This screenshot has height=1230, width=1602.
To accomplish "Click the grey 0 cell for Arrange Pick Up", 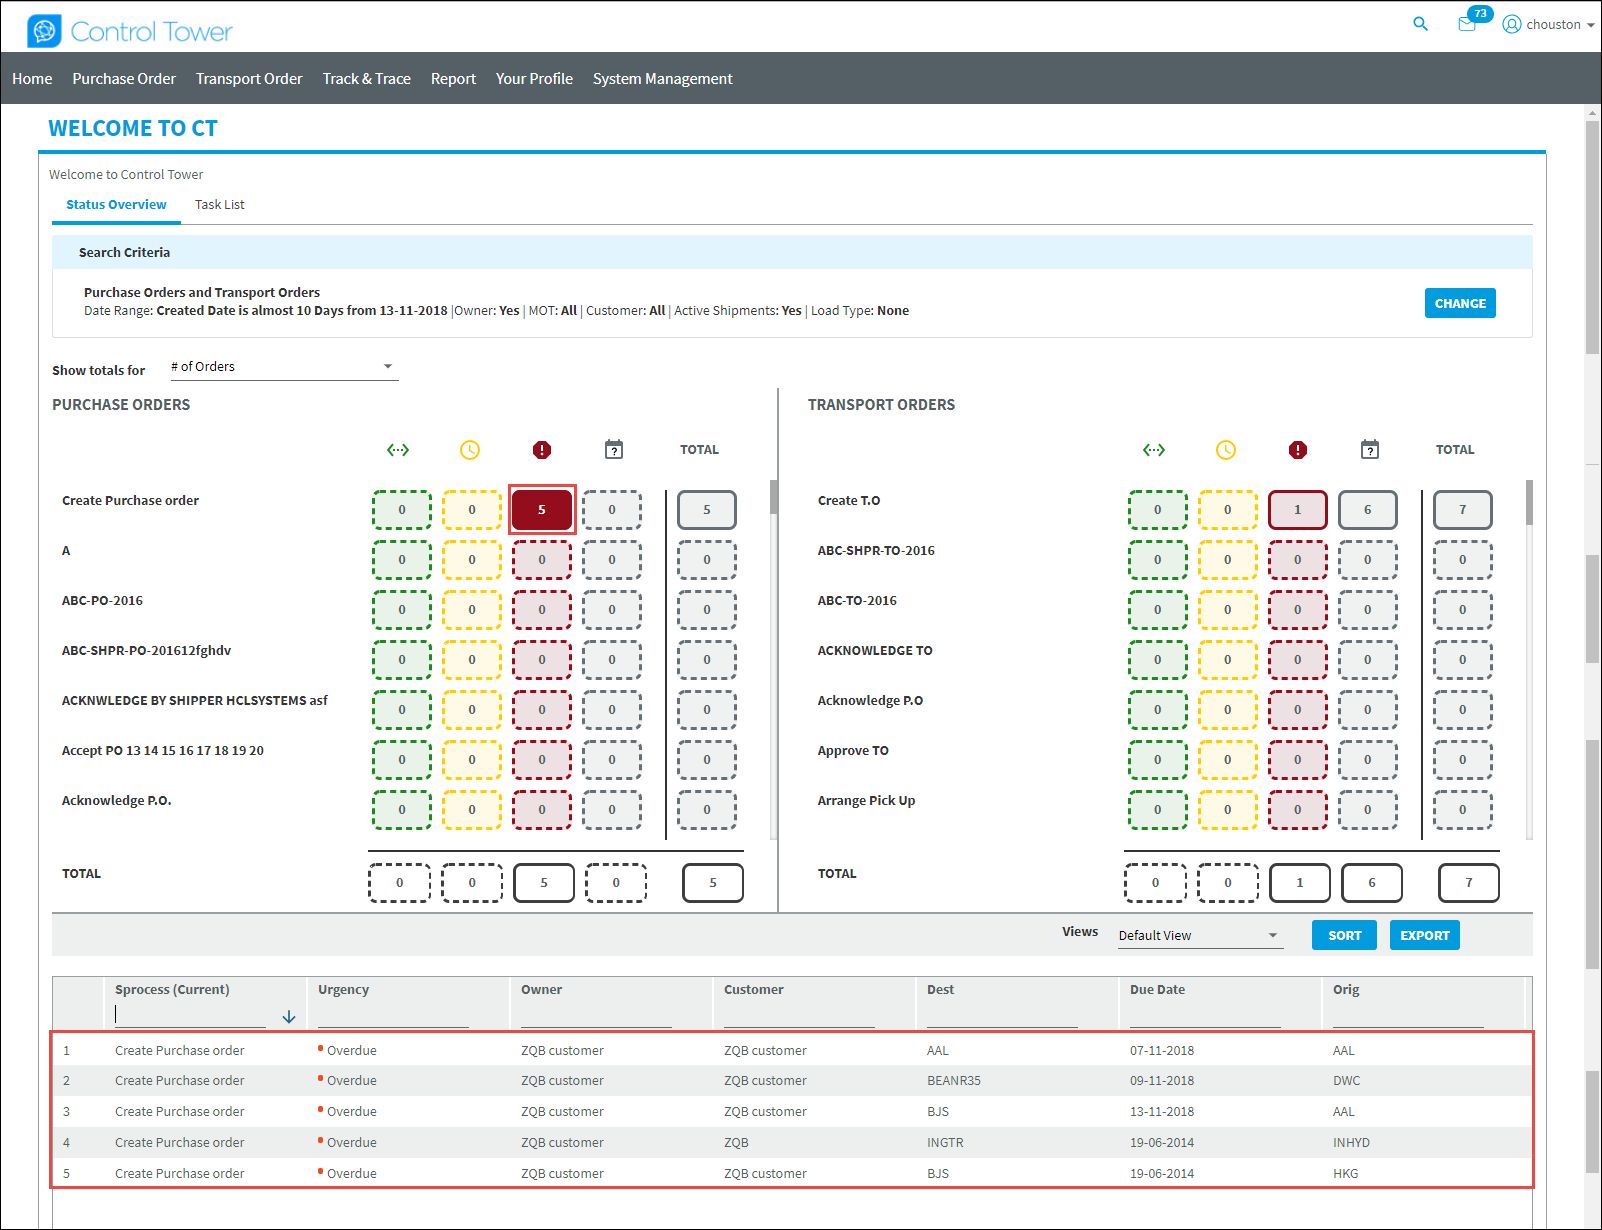I will tap(1368, 810).
